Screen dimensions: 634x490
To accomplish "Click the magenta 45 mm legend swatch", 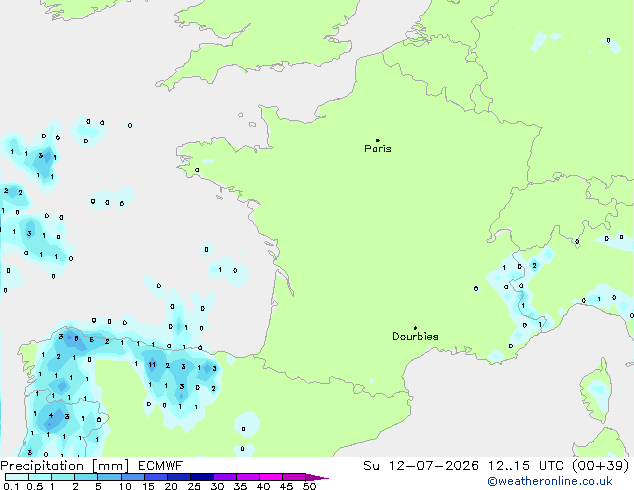I will 294,477.
